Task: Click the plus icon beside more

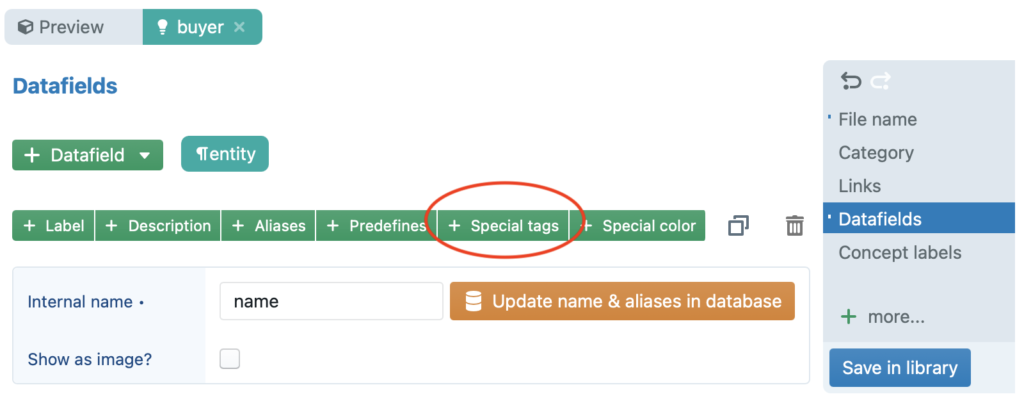Action: (849, 317)
